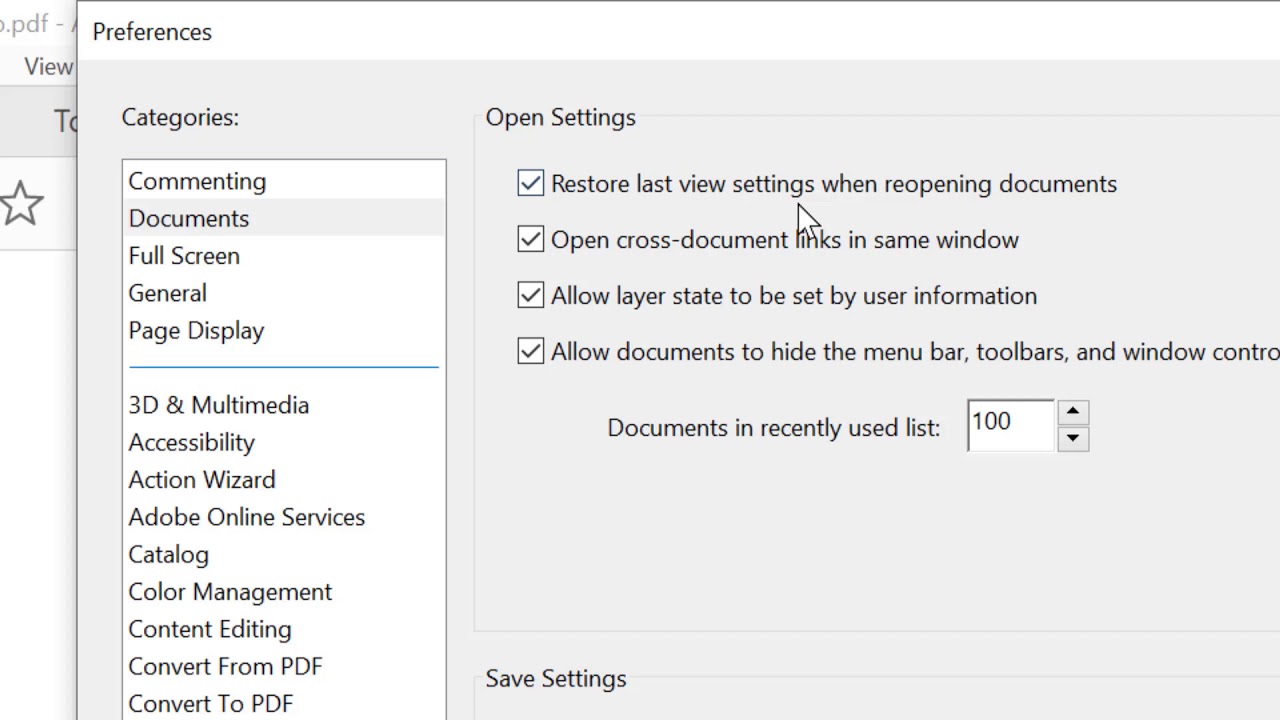Open 3D & Multimedia preferences

coord(219,405)
